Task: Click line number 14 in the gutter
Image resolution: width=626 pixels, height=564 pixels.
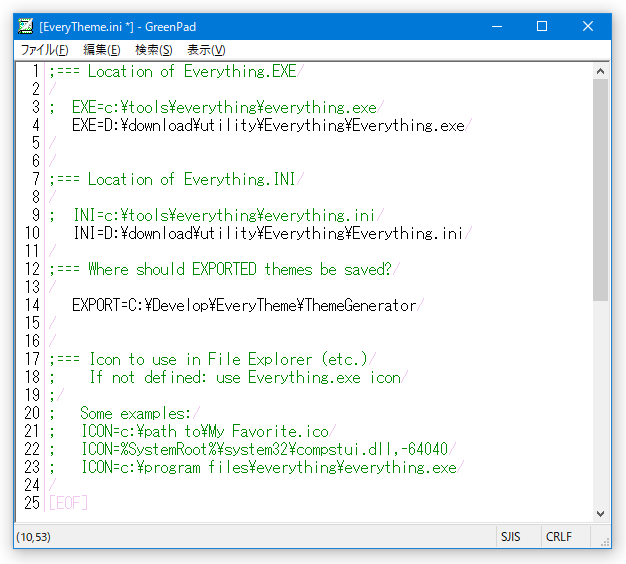Action: (32, 305)
